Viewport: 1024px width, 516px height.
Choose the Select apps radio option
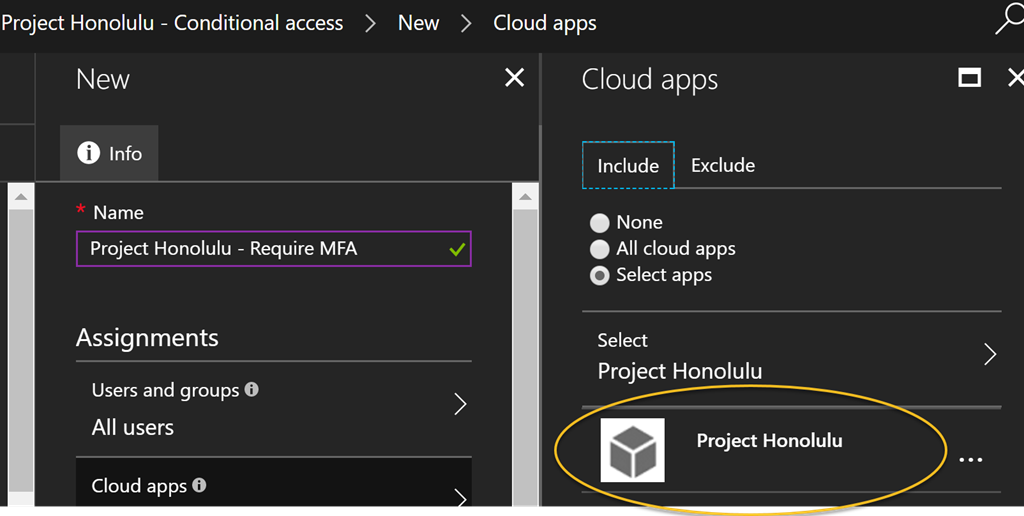tap(600, 276)
